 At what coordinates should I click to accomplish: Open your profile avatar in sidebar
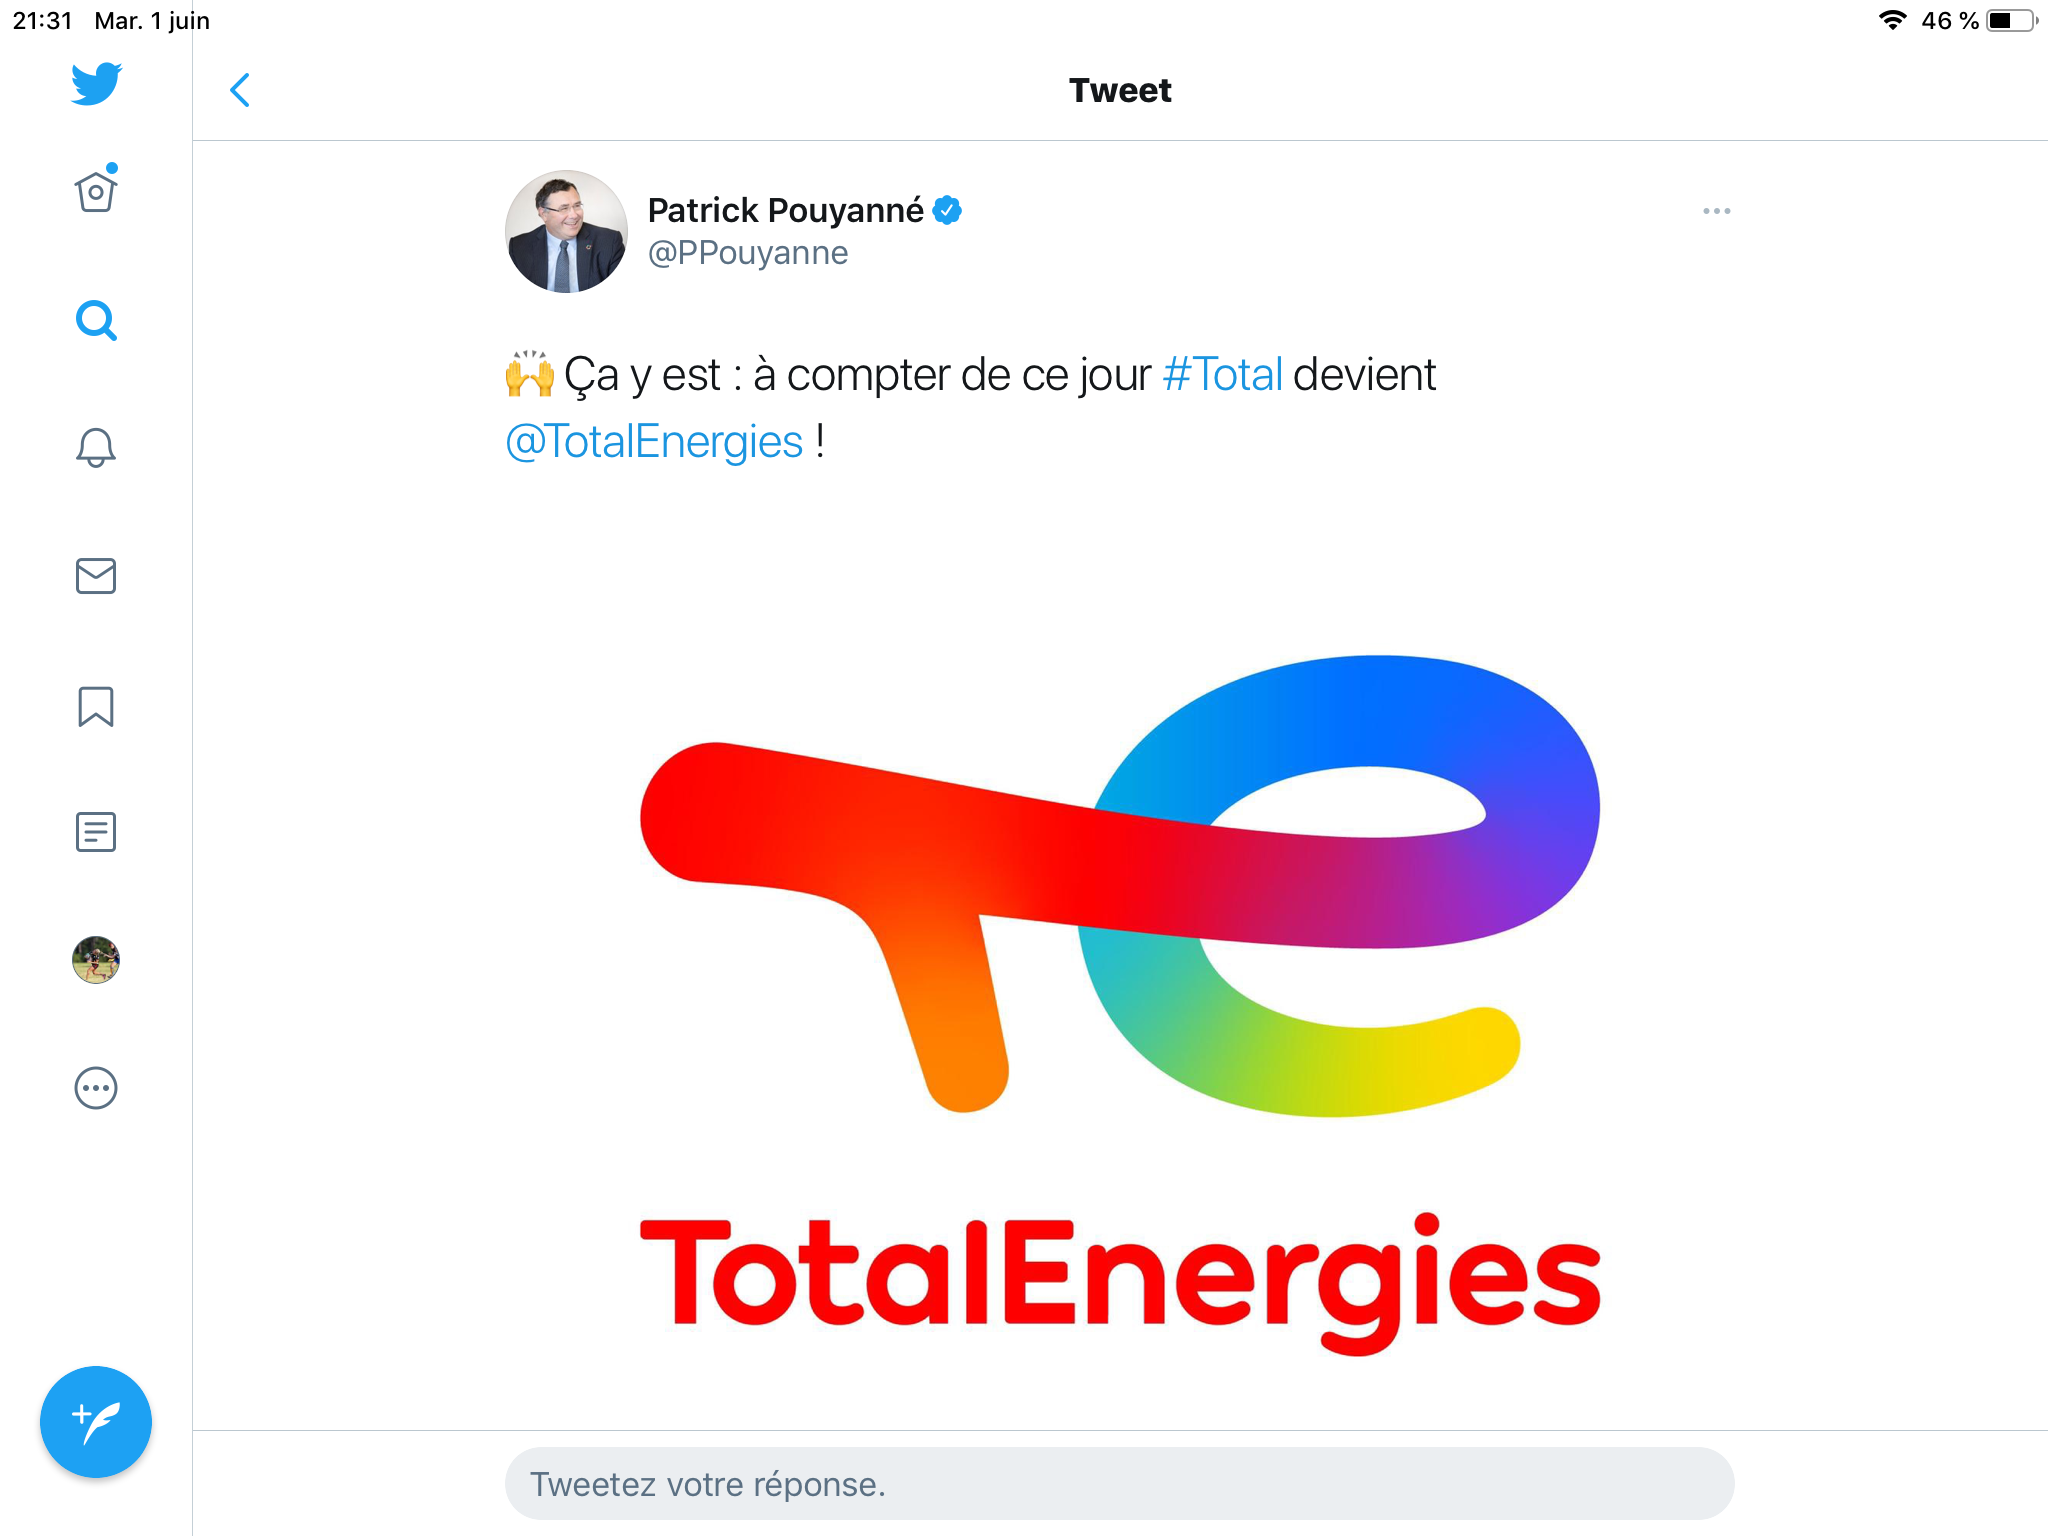96,960
